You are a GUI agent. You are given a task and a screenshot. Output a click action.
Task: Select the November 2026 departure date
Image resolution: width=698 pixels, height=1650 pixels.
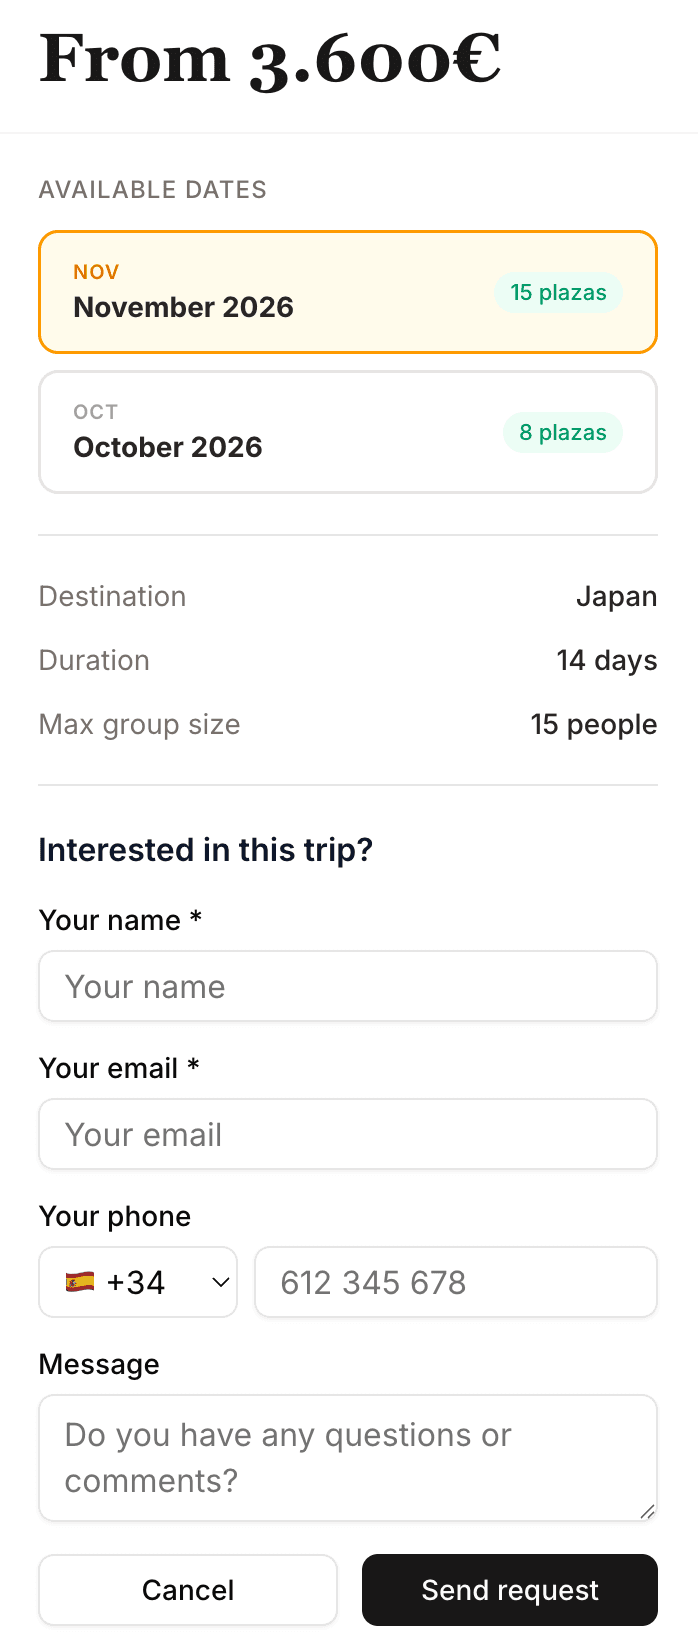coord(348,292)
